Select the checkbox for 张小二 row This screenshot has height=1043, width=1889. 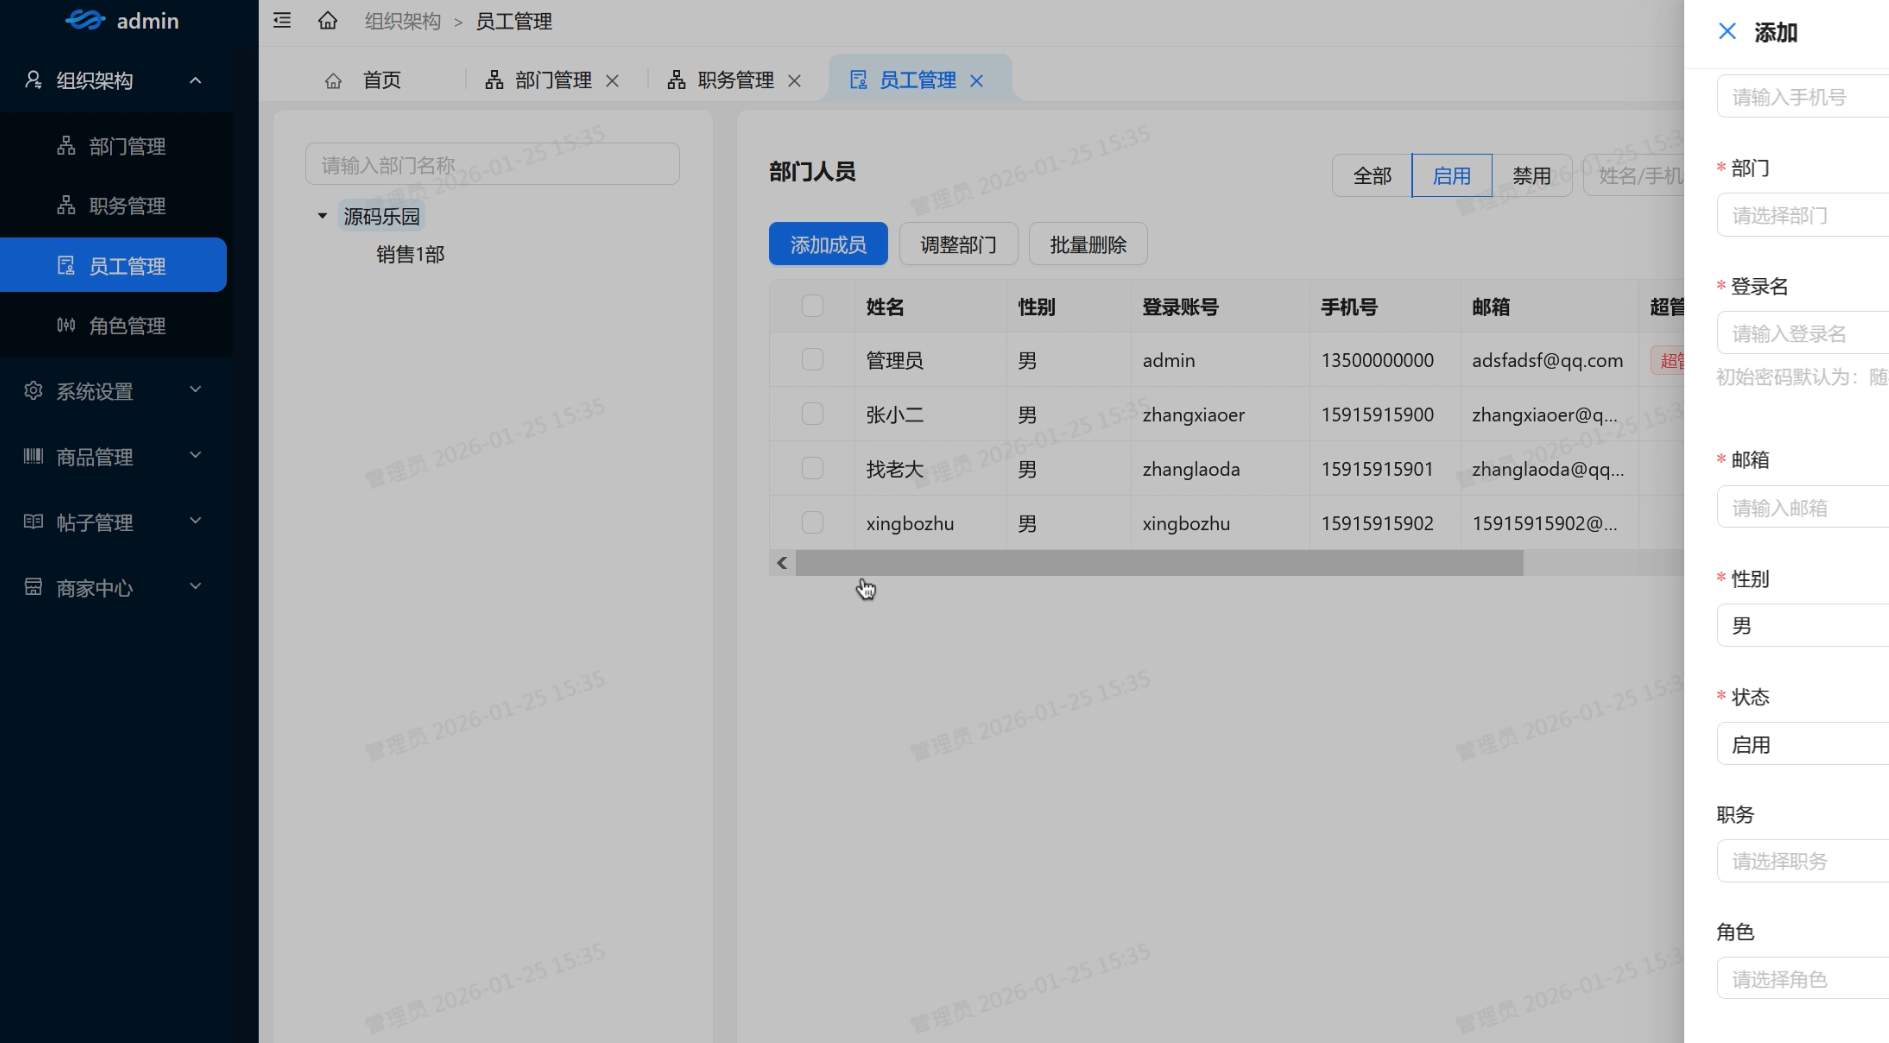812,414
